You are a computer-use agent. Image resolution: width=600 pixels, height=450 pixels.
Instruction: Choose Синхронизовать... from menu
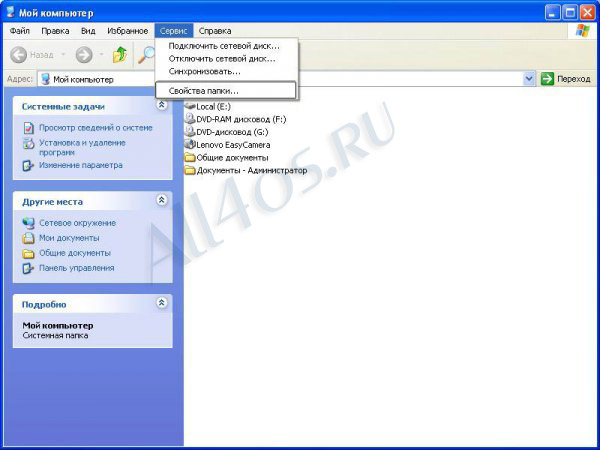[227, 71]
